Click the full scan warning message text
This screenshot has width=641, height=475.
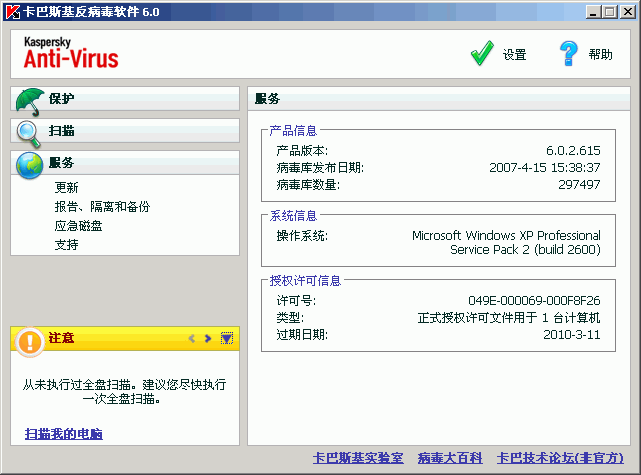pyautogui.click(x=124, y=391)
